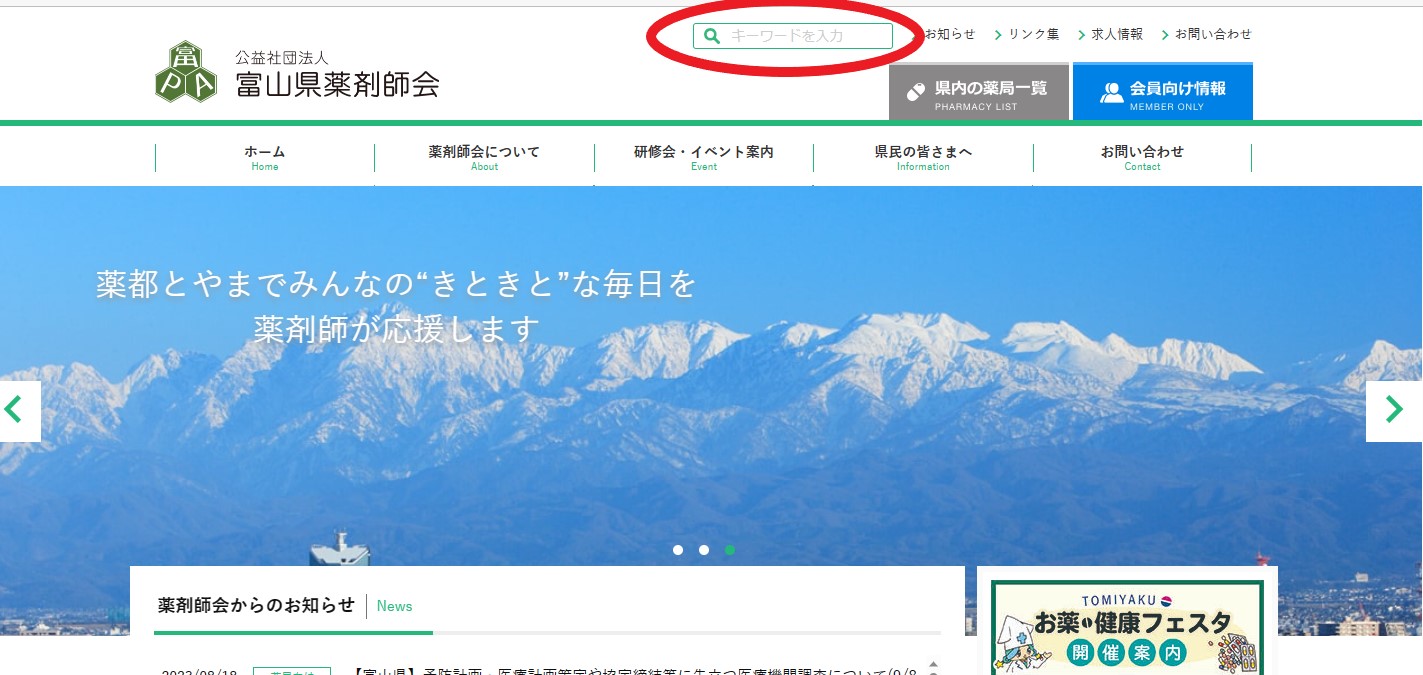This screenshot has width=1423, height=675.
Task: Open the 県民の皆さまへ Information menu
Action: pos(923,158)
